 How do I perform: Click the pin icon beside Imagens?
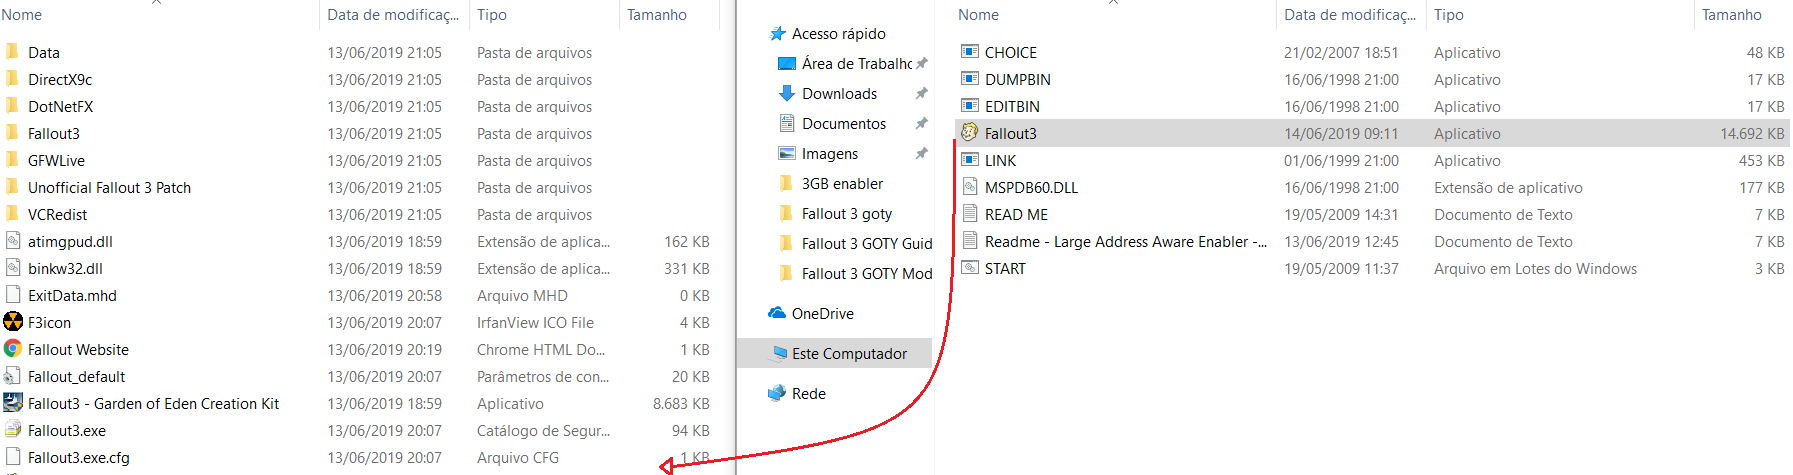pyautogui.click(x=921, y=153)
